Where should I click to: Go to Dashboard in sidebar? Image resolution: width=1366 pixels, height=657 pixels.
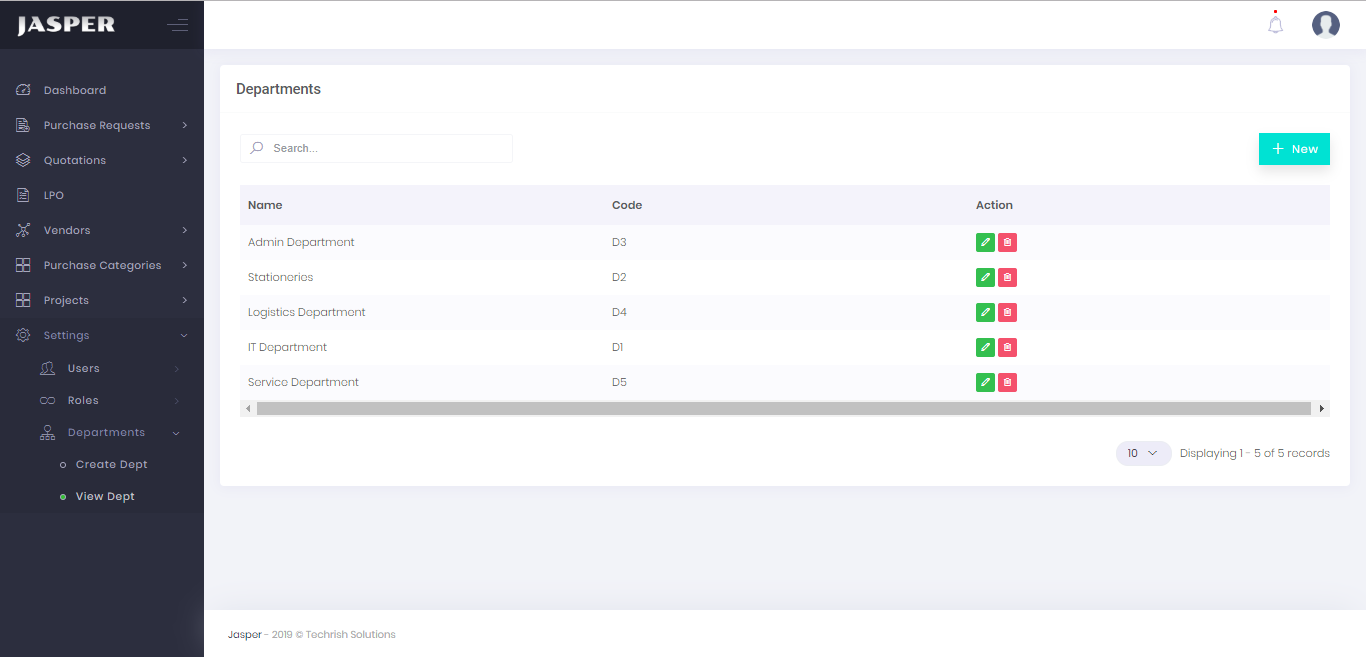tap(75, 90)
